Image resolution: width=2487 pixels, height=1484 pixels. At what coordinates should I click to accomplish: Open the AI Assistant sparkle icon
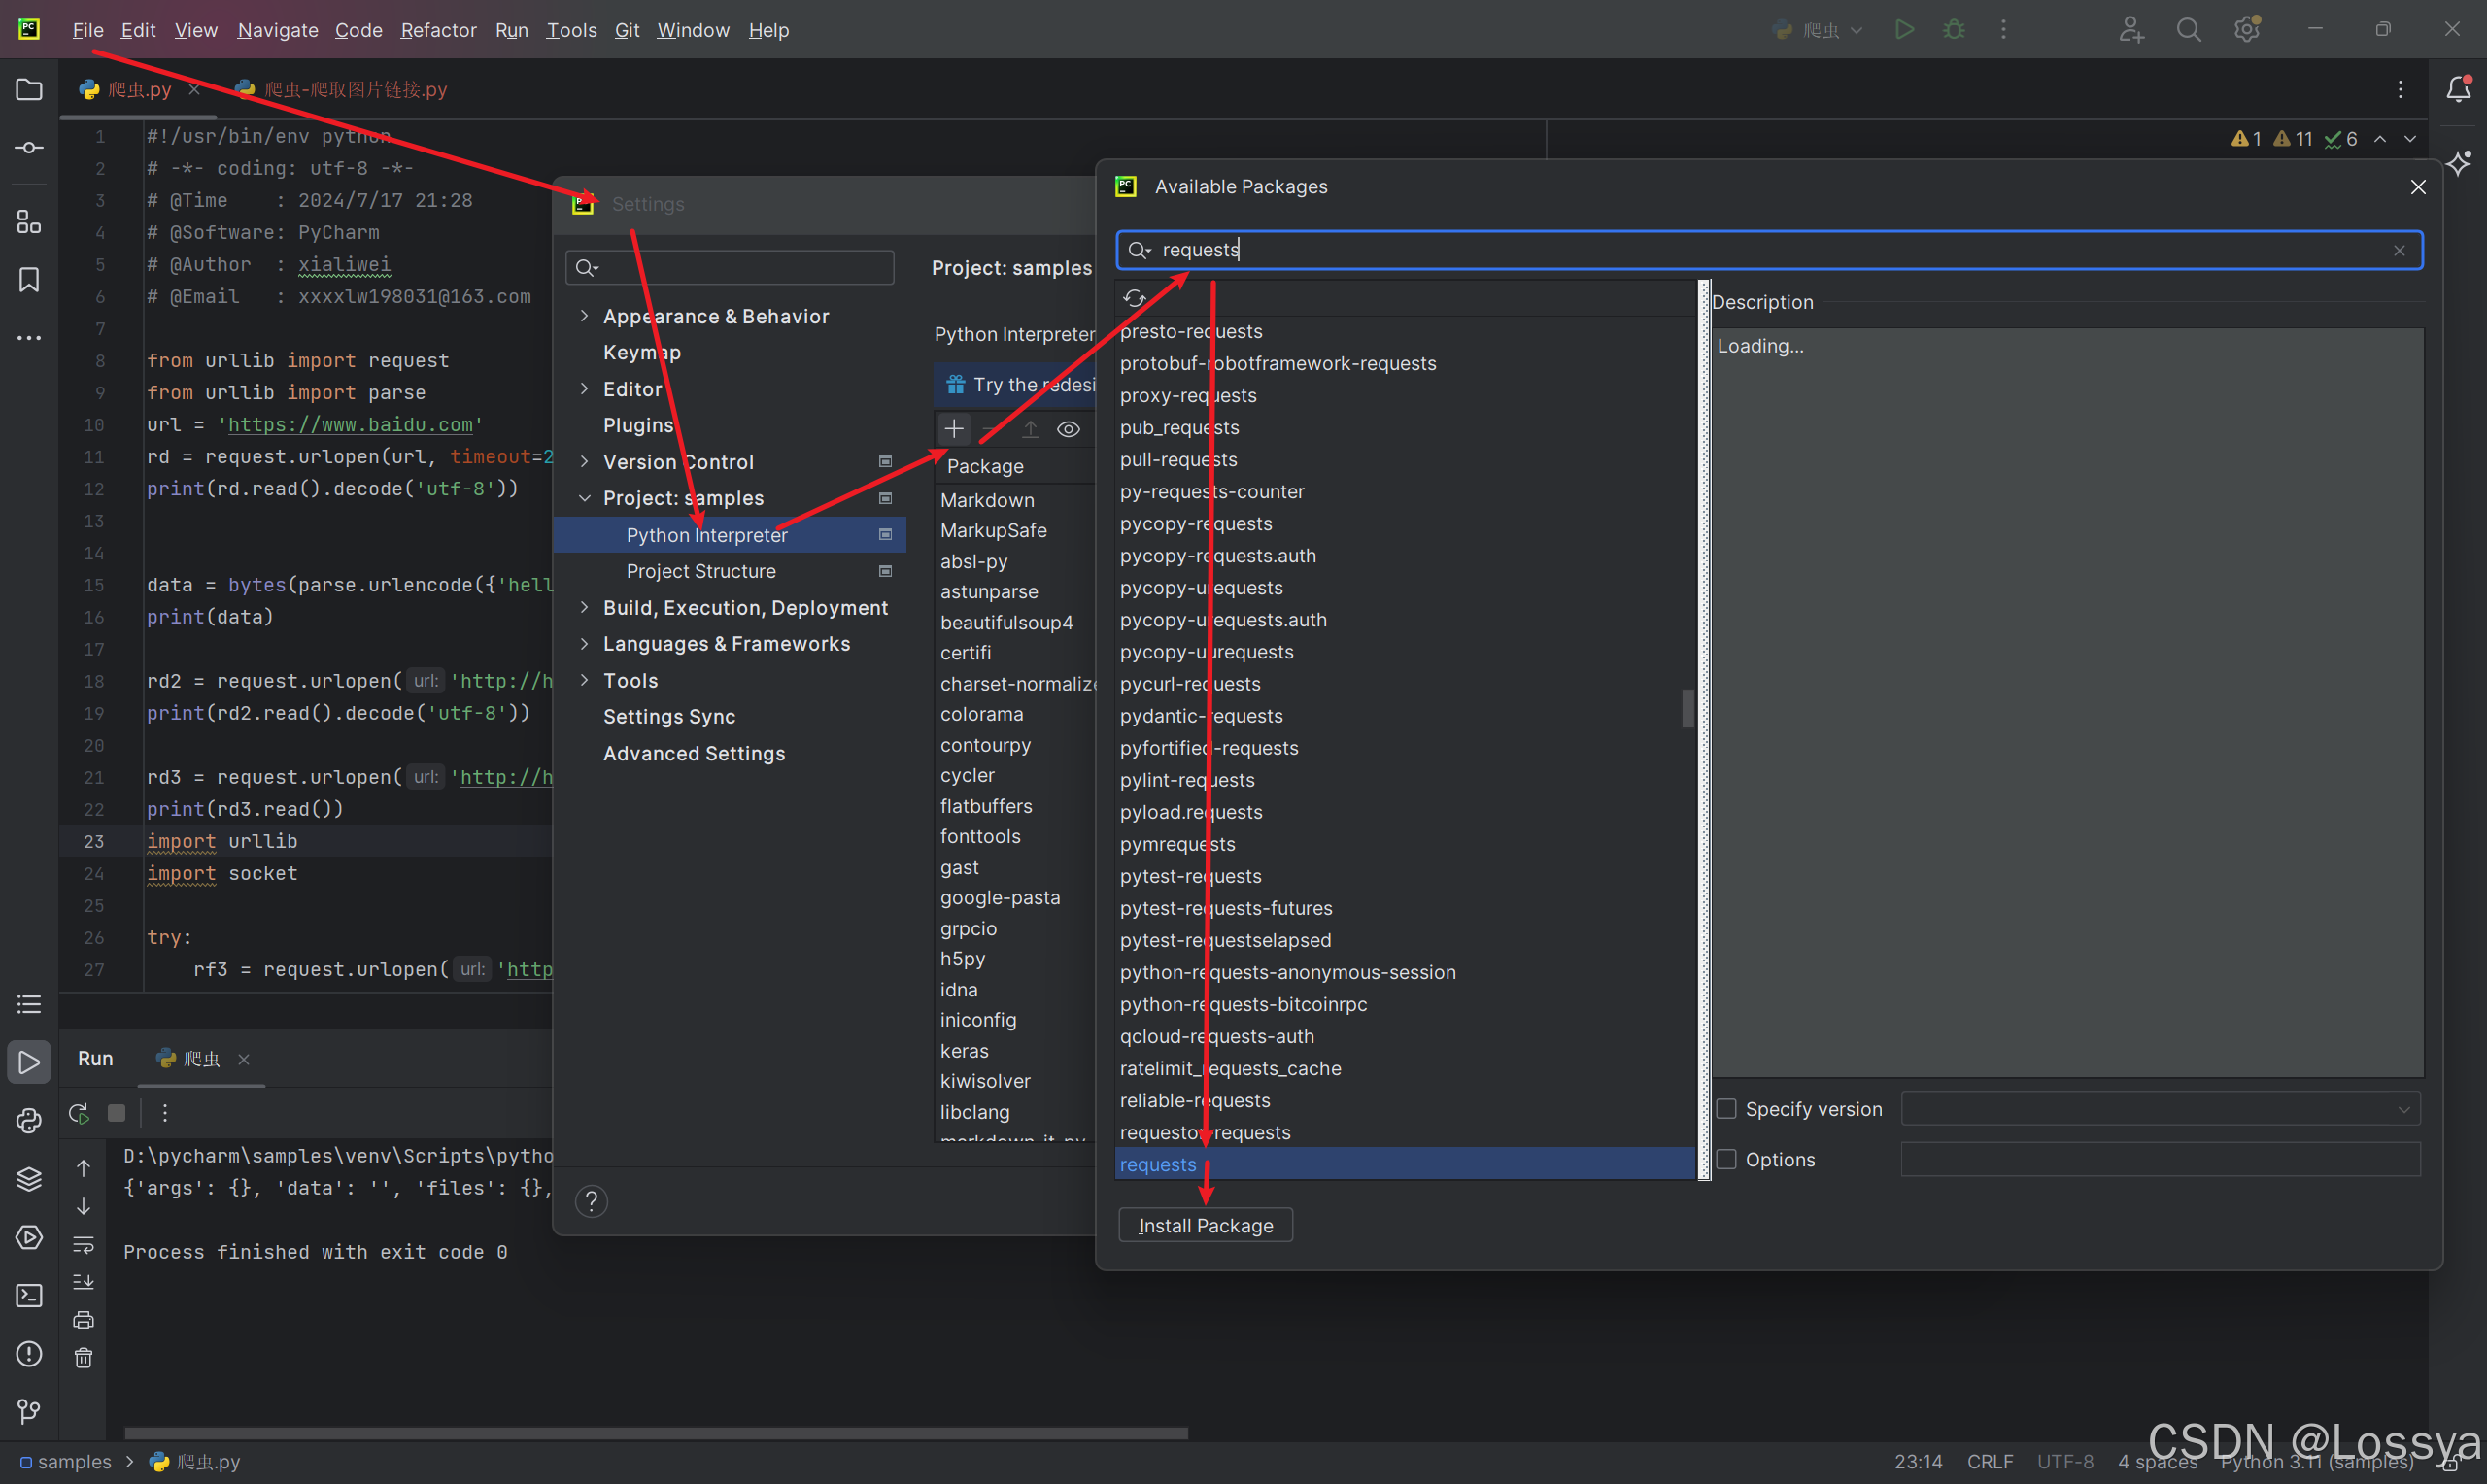click(2459, 163)
